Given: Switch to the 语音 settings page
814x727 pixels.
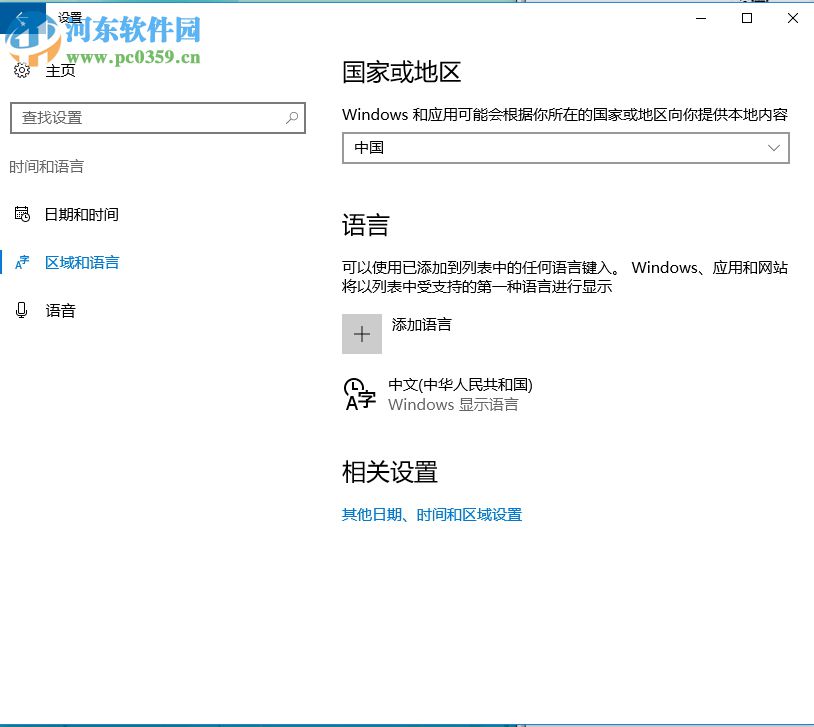Looking at the screenshot, I should tap(60, 310).
